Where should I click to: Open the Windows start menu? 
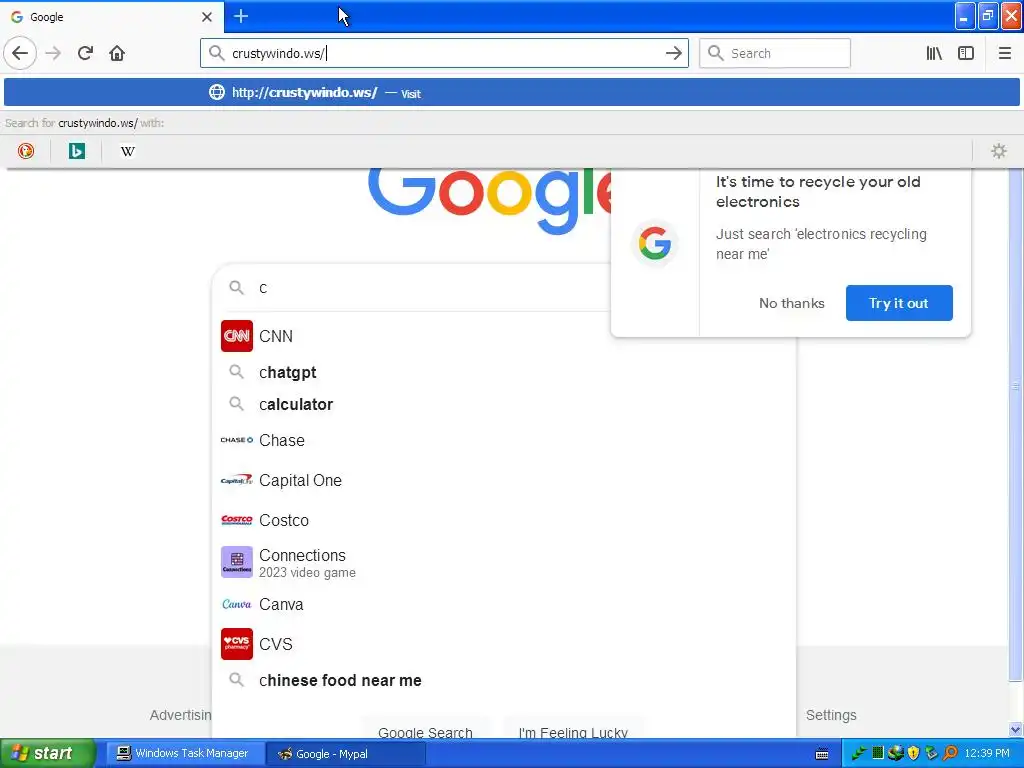47,753
